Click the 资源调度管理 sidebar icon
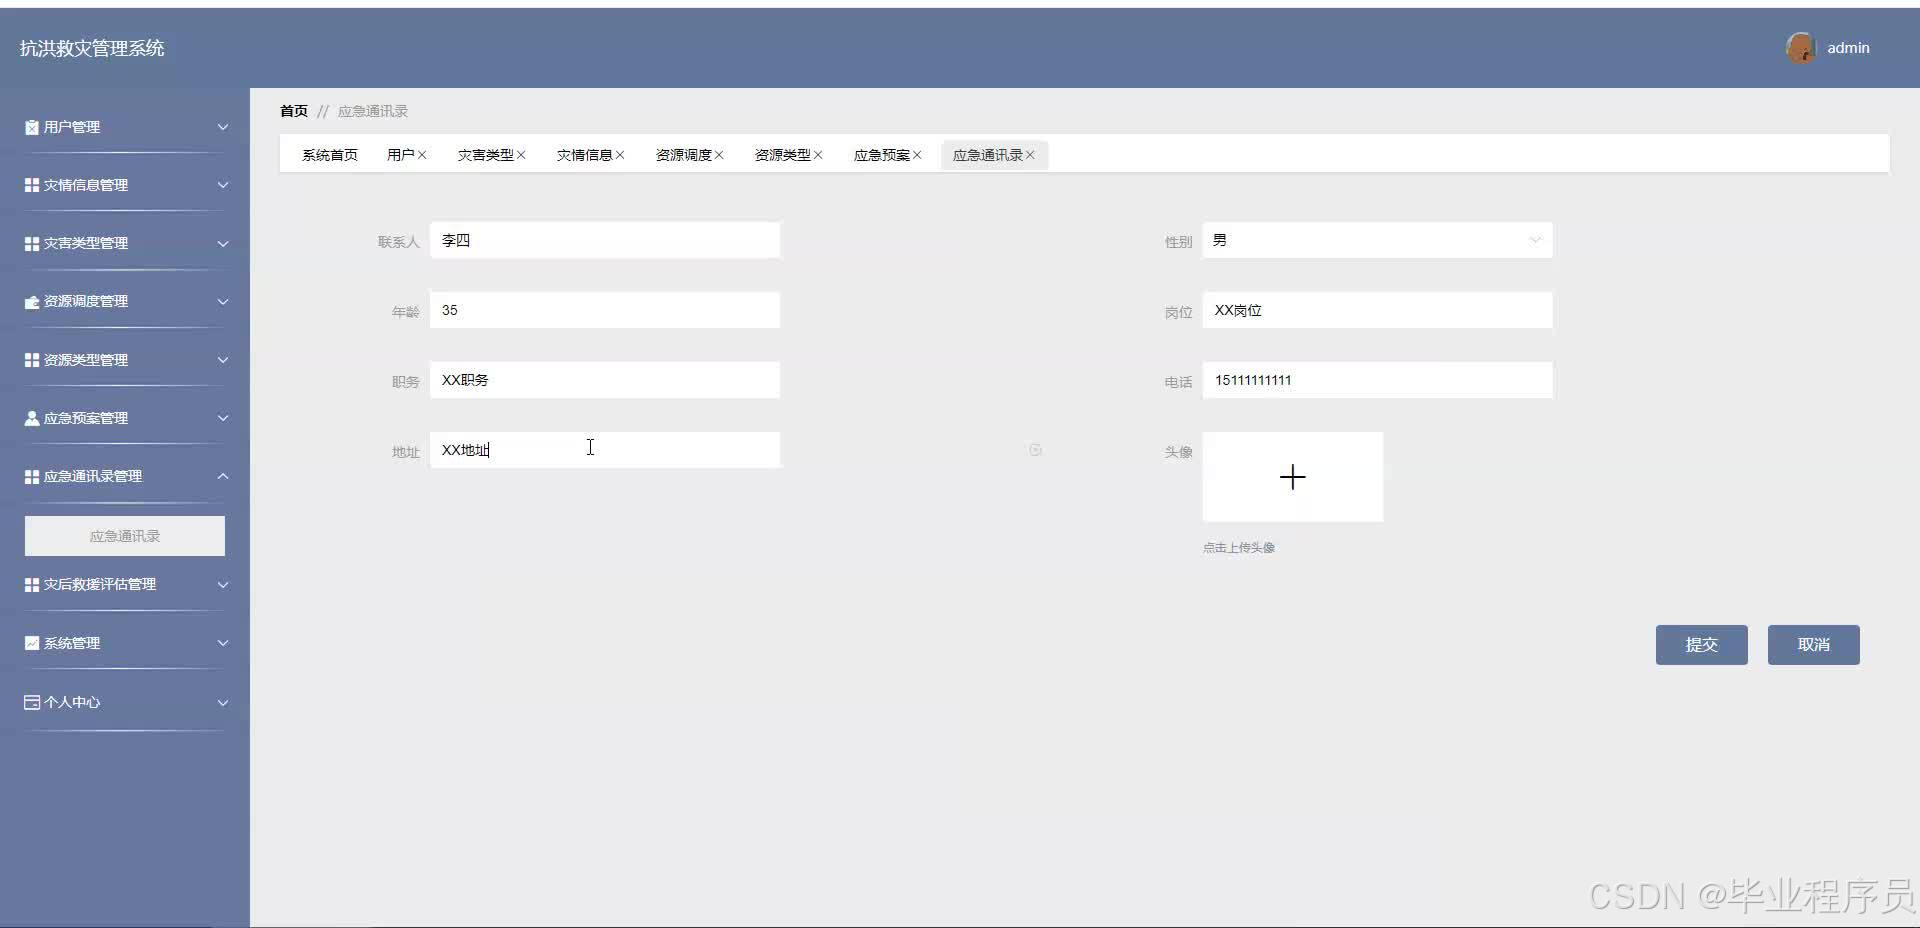The image size is (1920, 928). [30, 301]
